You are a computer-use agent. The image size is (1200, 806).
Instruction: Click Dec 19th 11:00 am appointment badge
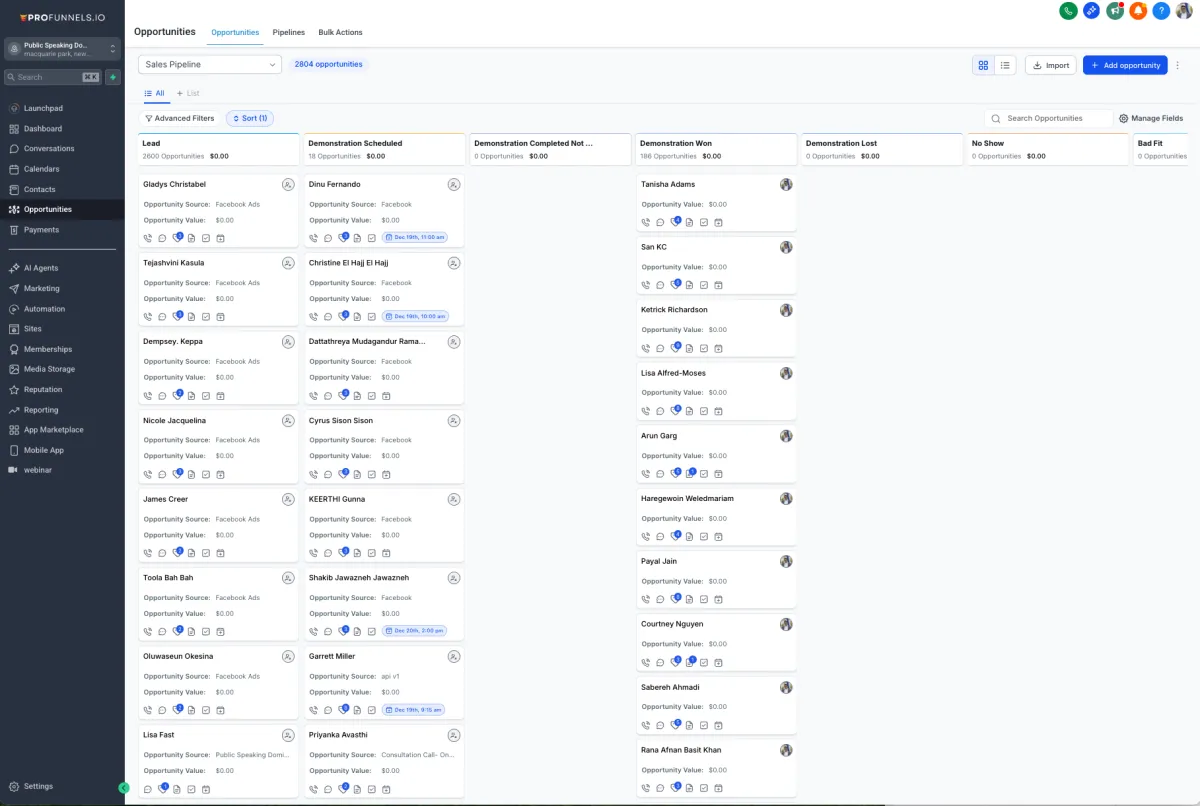[415, 238]
